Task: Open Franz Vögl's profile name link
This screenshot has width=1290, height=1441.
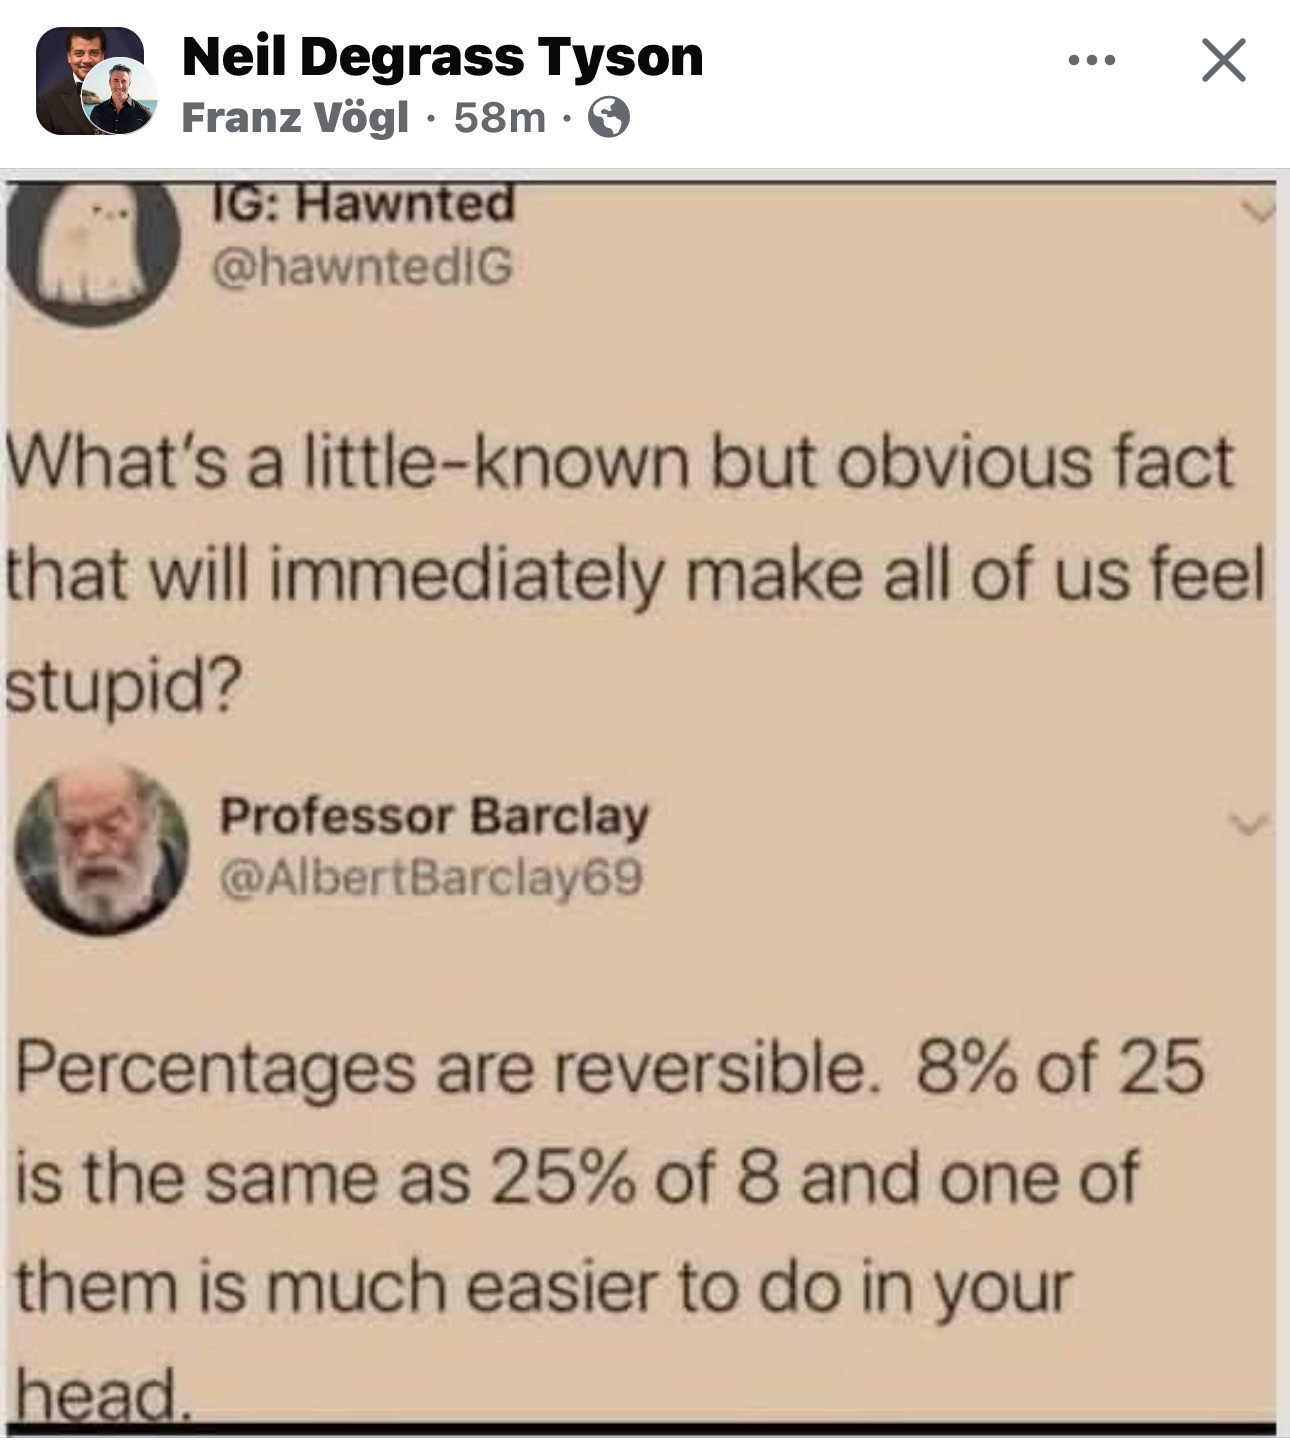Action: (295, 118)
